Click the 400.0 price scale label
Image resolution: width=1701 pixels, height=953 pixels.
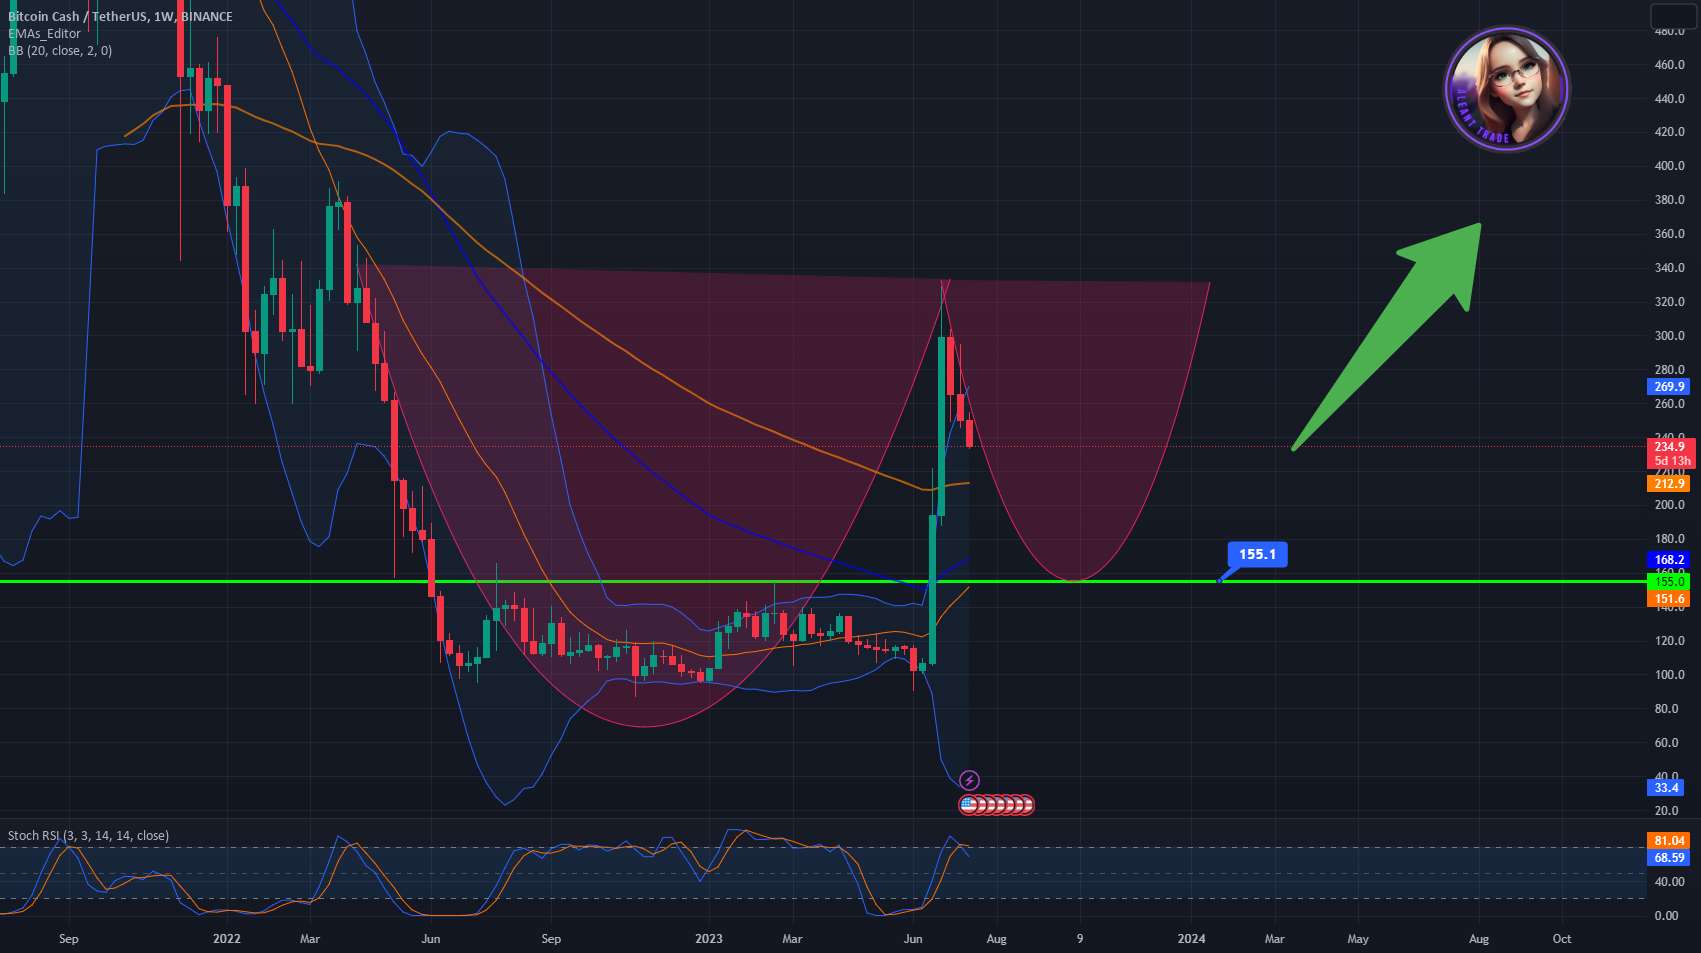tap(1669, 165)
